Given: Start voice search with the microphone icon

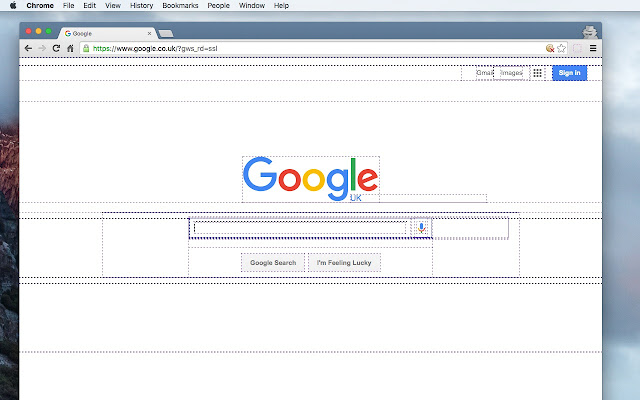Looking at the screenshot, I should 422,228.
